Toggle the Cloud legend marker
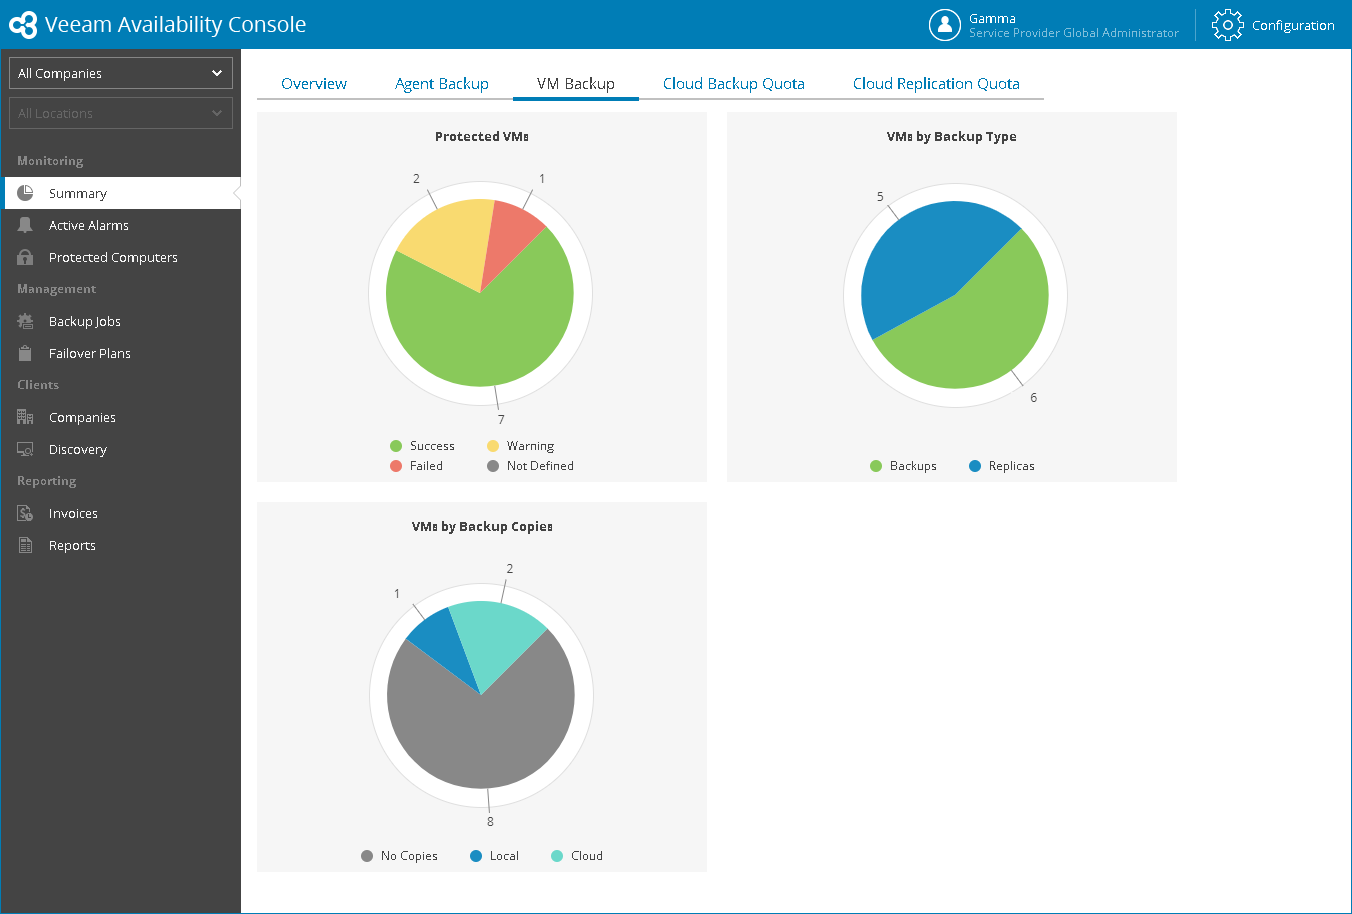The height and width of the screenshot is (914, 1352). [557, 856]
